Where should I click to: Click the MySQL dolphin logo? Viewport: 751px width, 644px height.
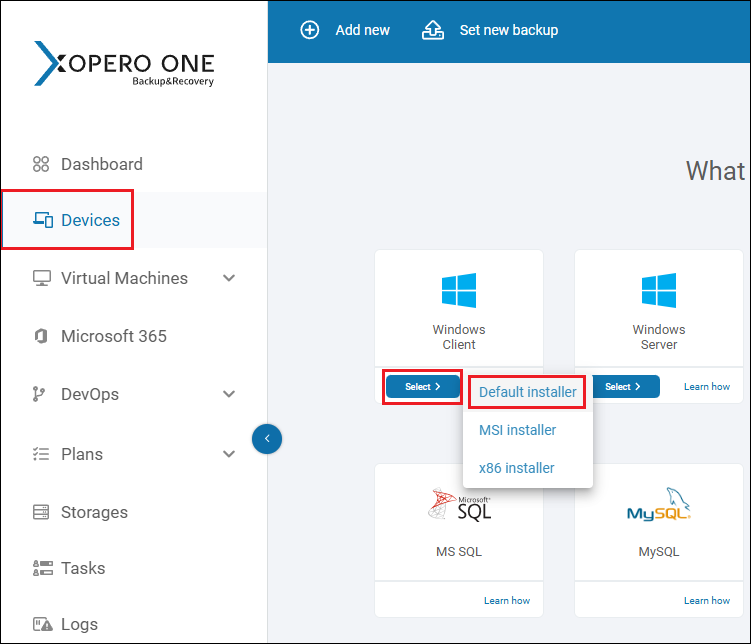pos(659,504)
